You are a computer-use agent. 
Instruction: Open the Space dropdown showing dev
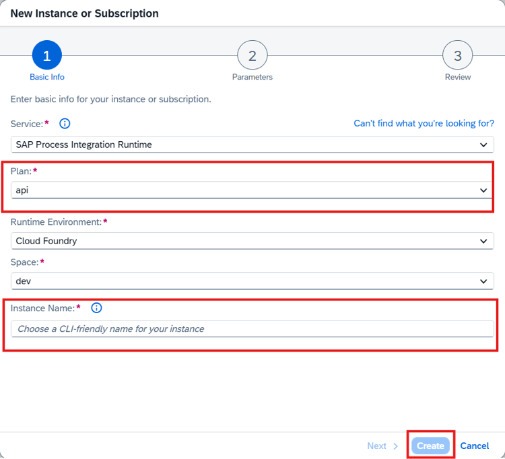tap(252, 281)
